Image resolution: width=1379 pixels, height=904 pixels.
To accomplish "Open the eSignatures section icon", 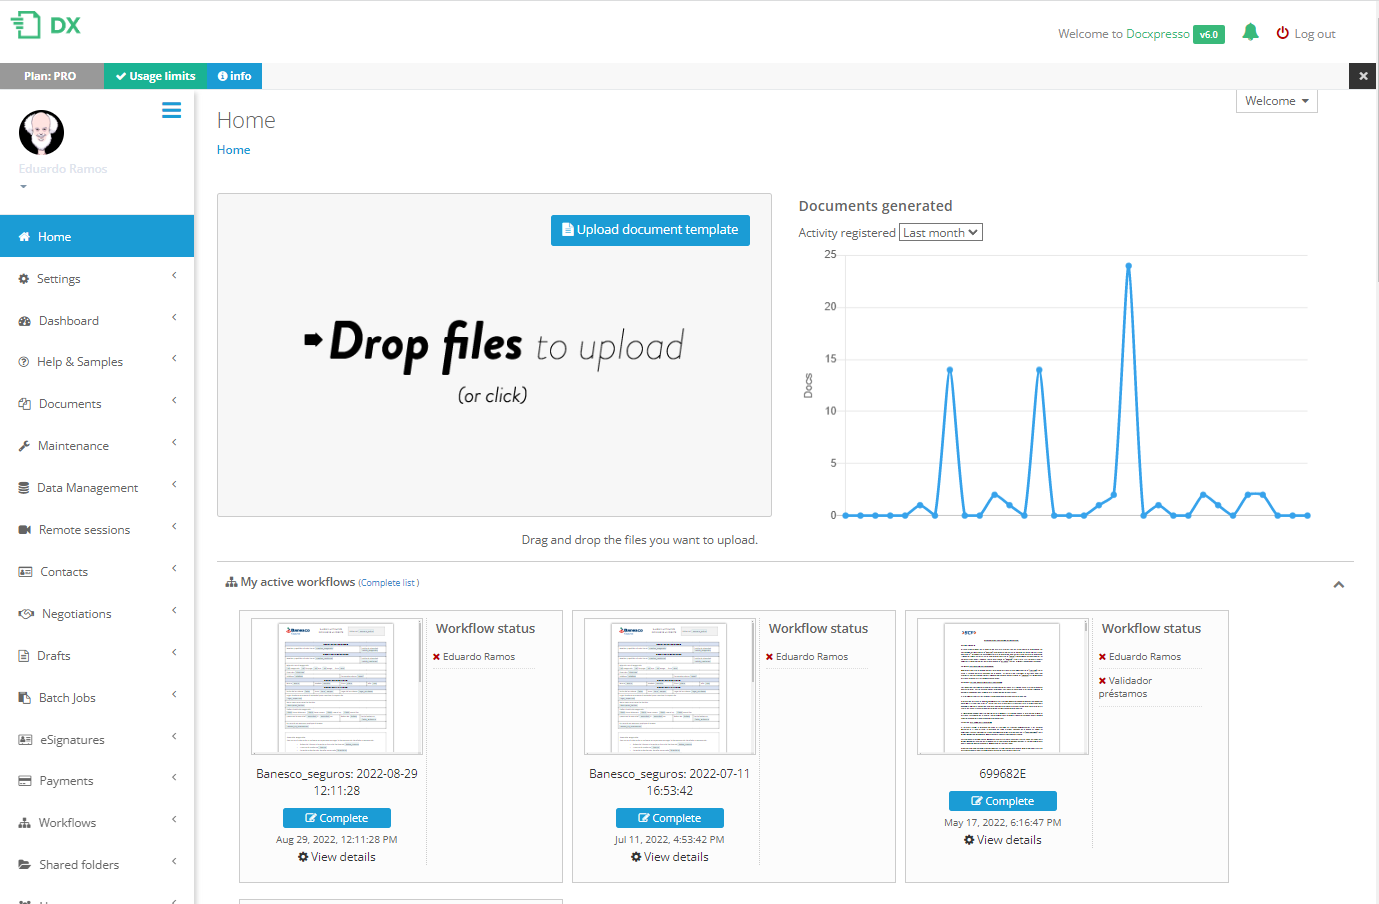I will point(24,738).
